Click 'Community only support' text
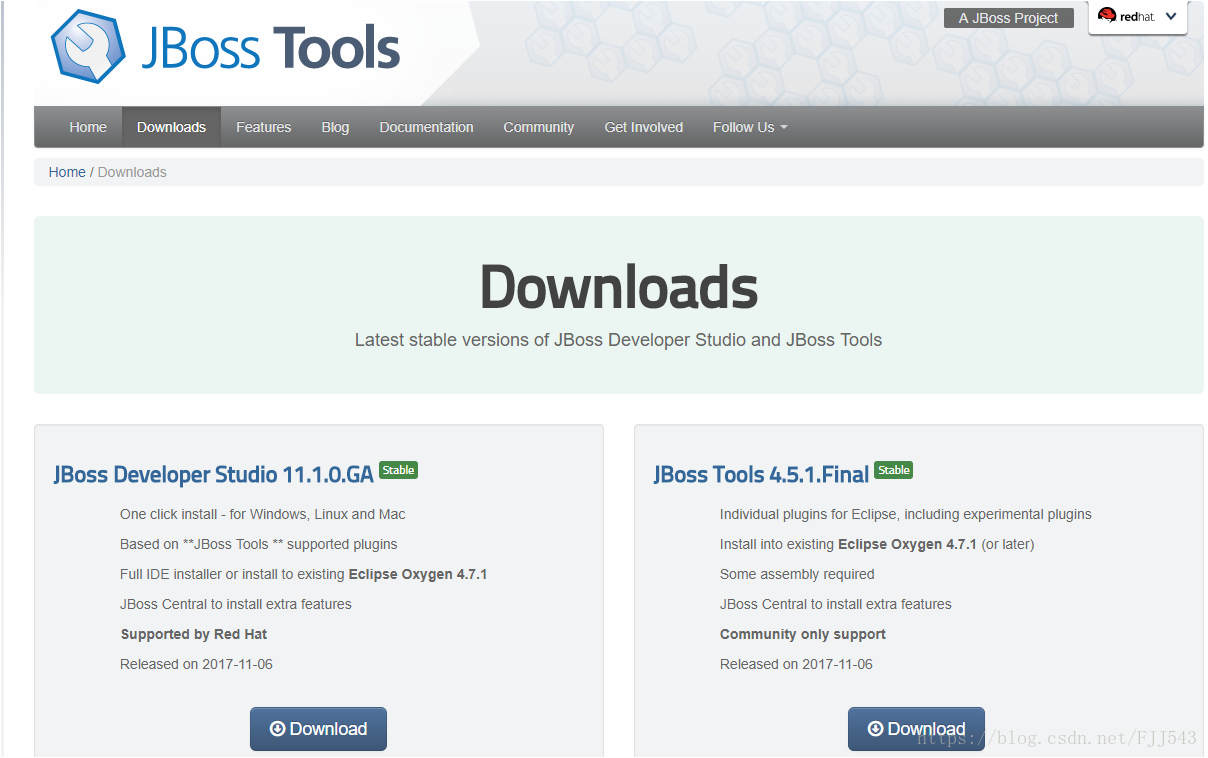The width and height of the screenshot is (1208, 758). [803, 634]
